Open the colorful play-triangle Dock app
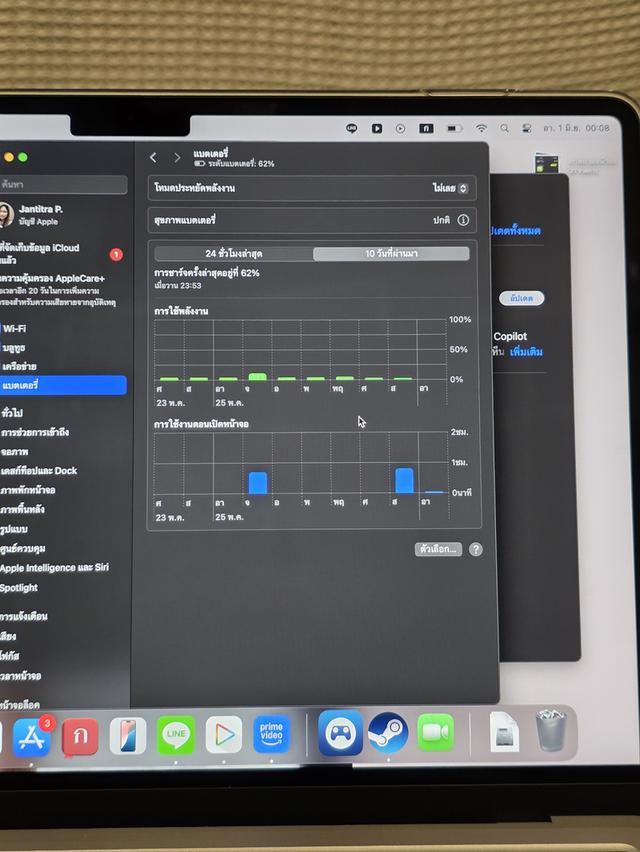The image size is (640, 852). (224, 735)
